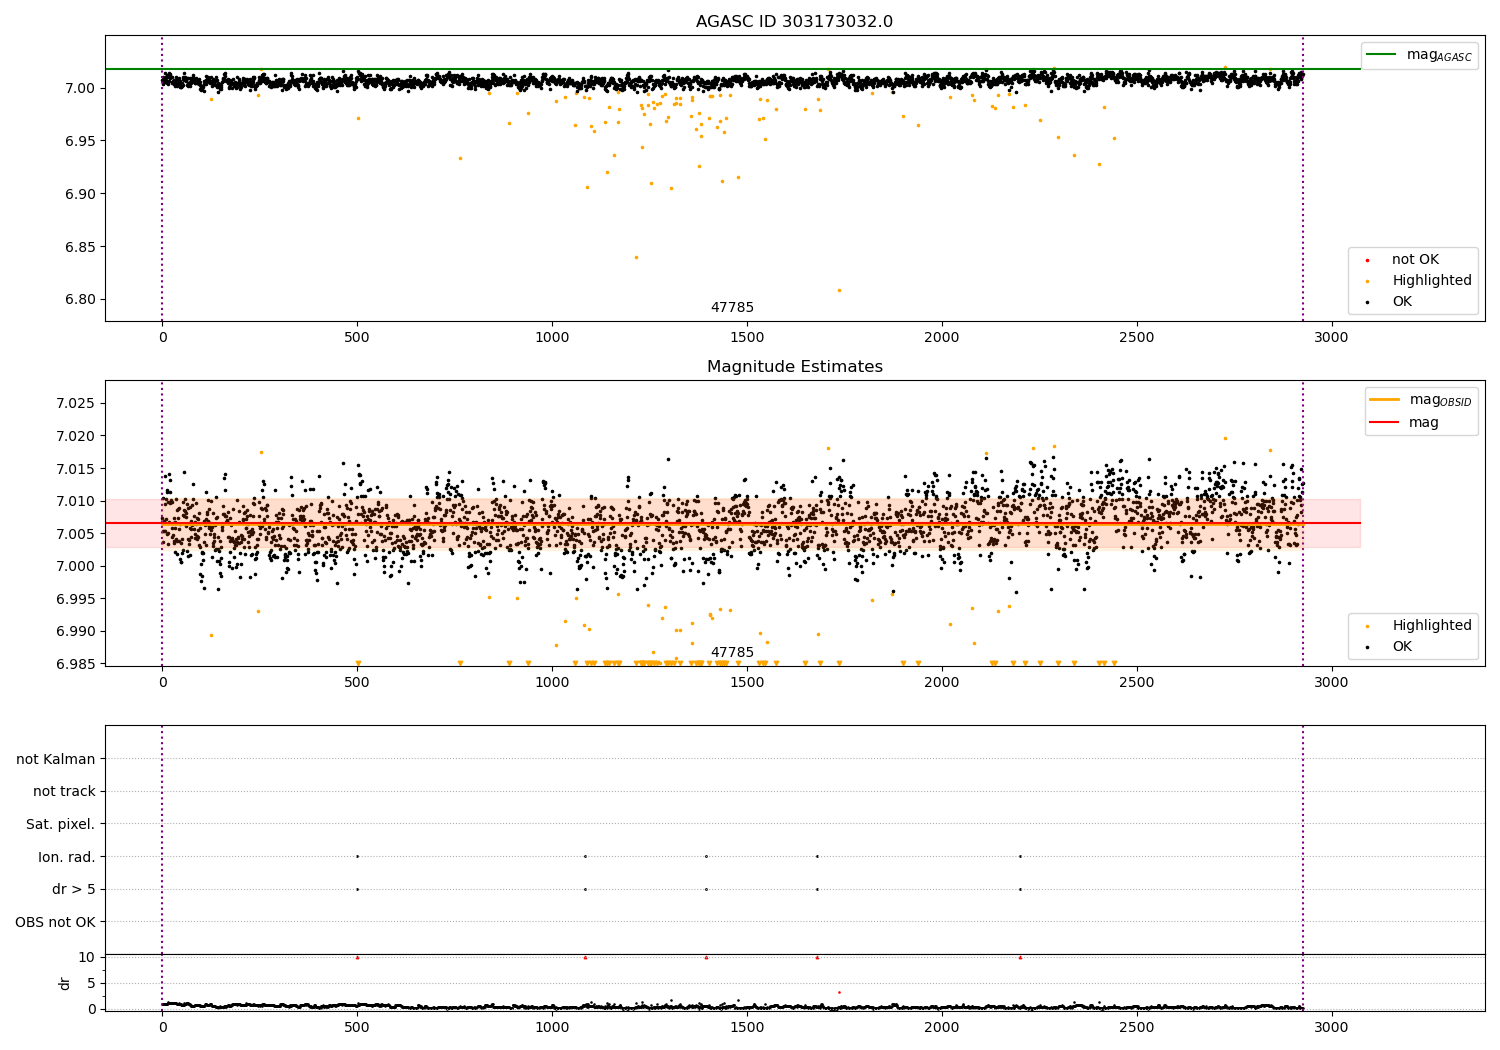Click the orange outlier point near 6.84 in top plot

(x=635, y=257)
